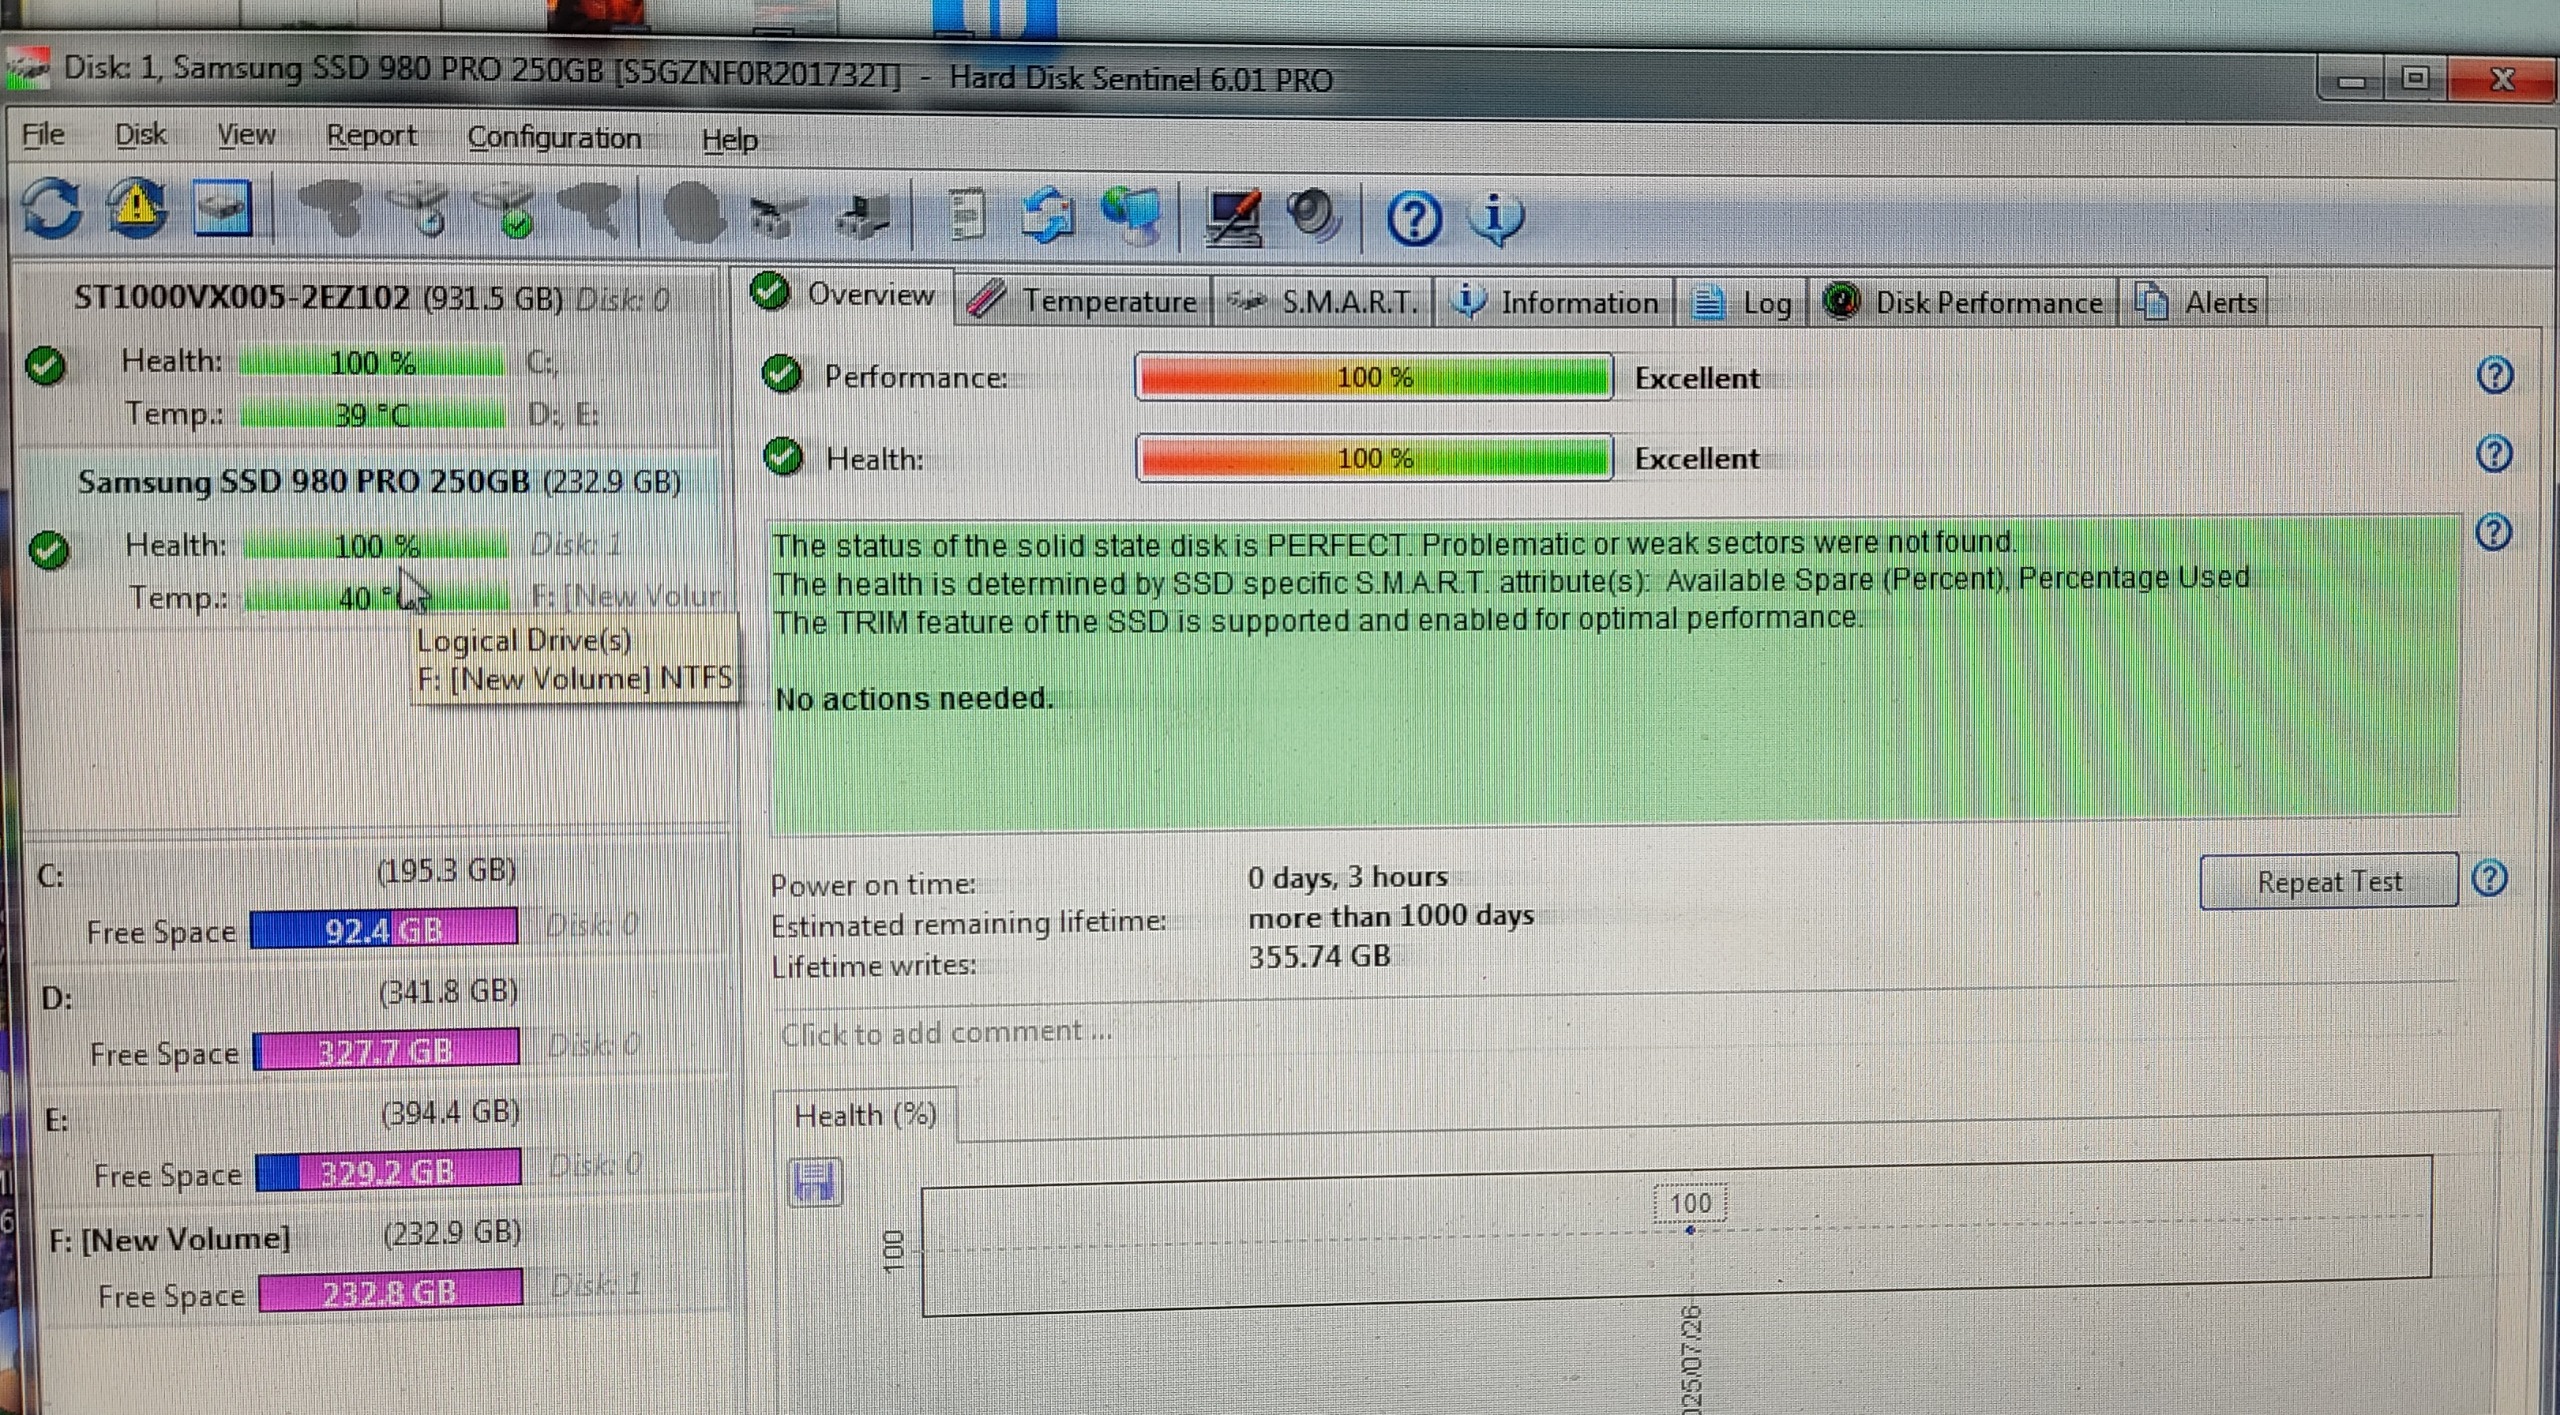Click the Performance 100 % gradient bar
This screenshot has width=2560, height=1415.
pos(1373,377)
